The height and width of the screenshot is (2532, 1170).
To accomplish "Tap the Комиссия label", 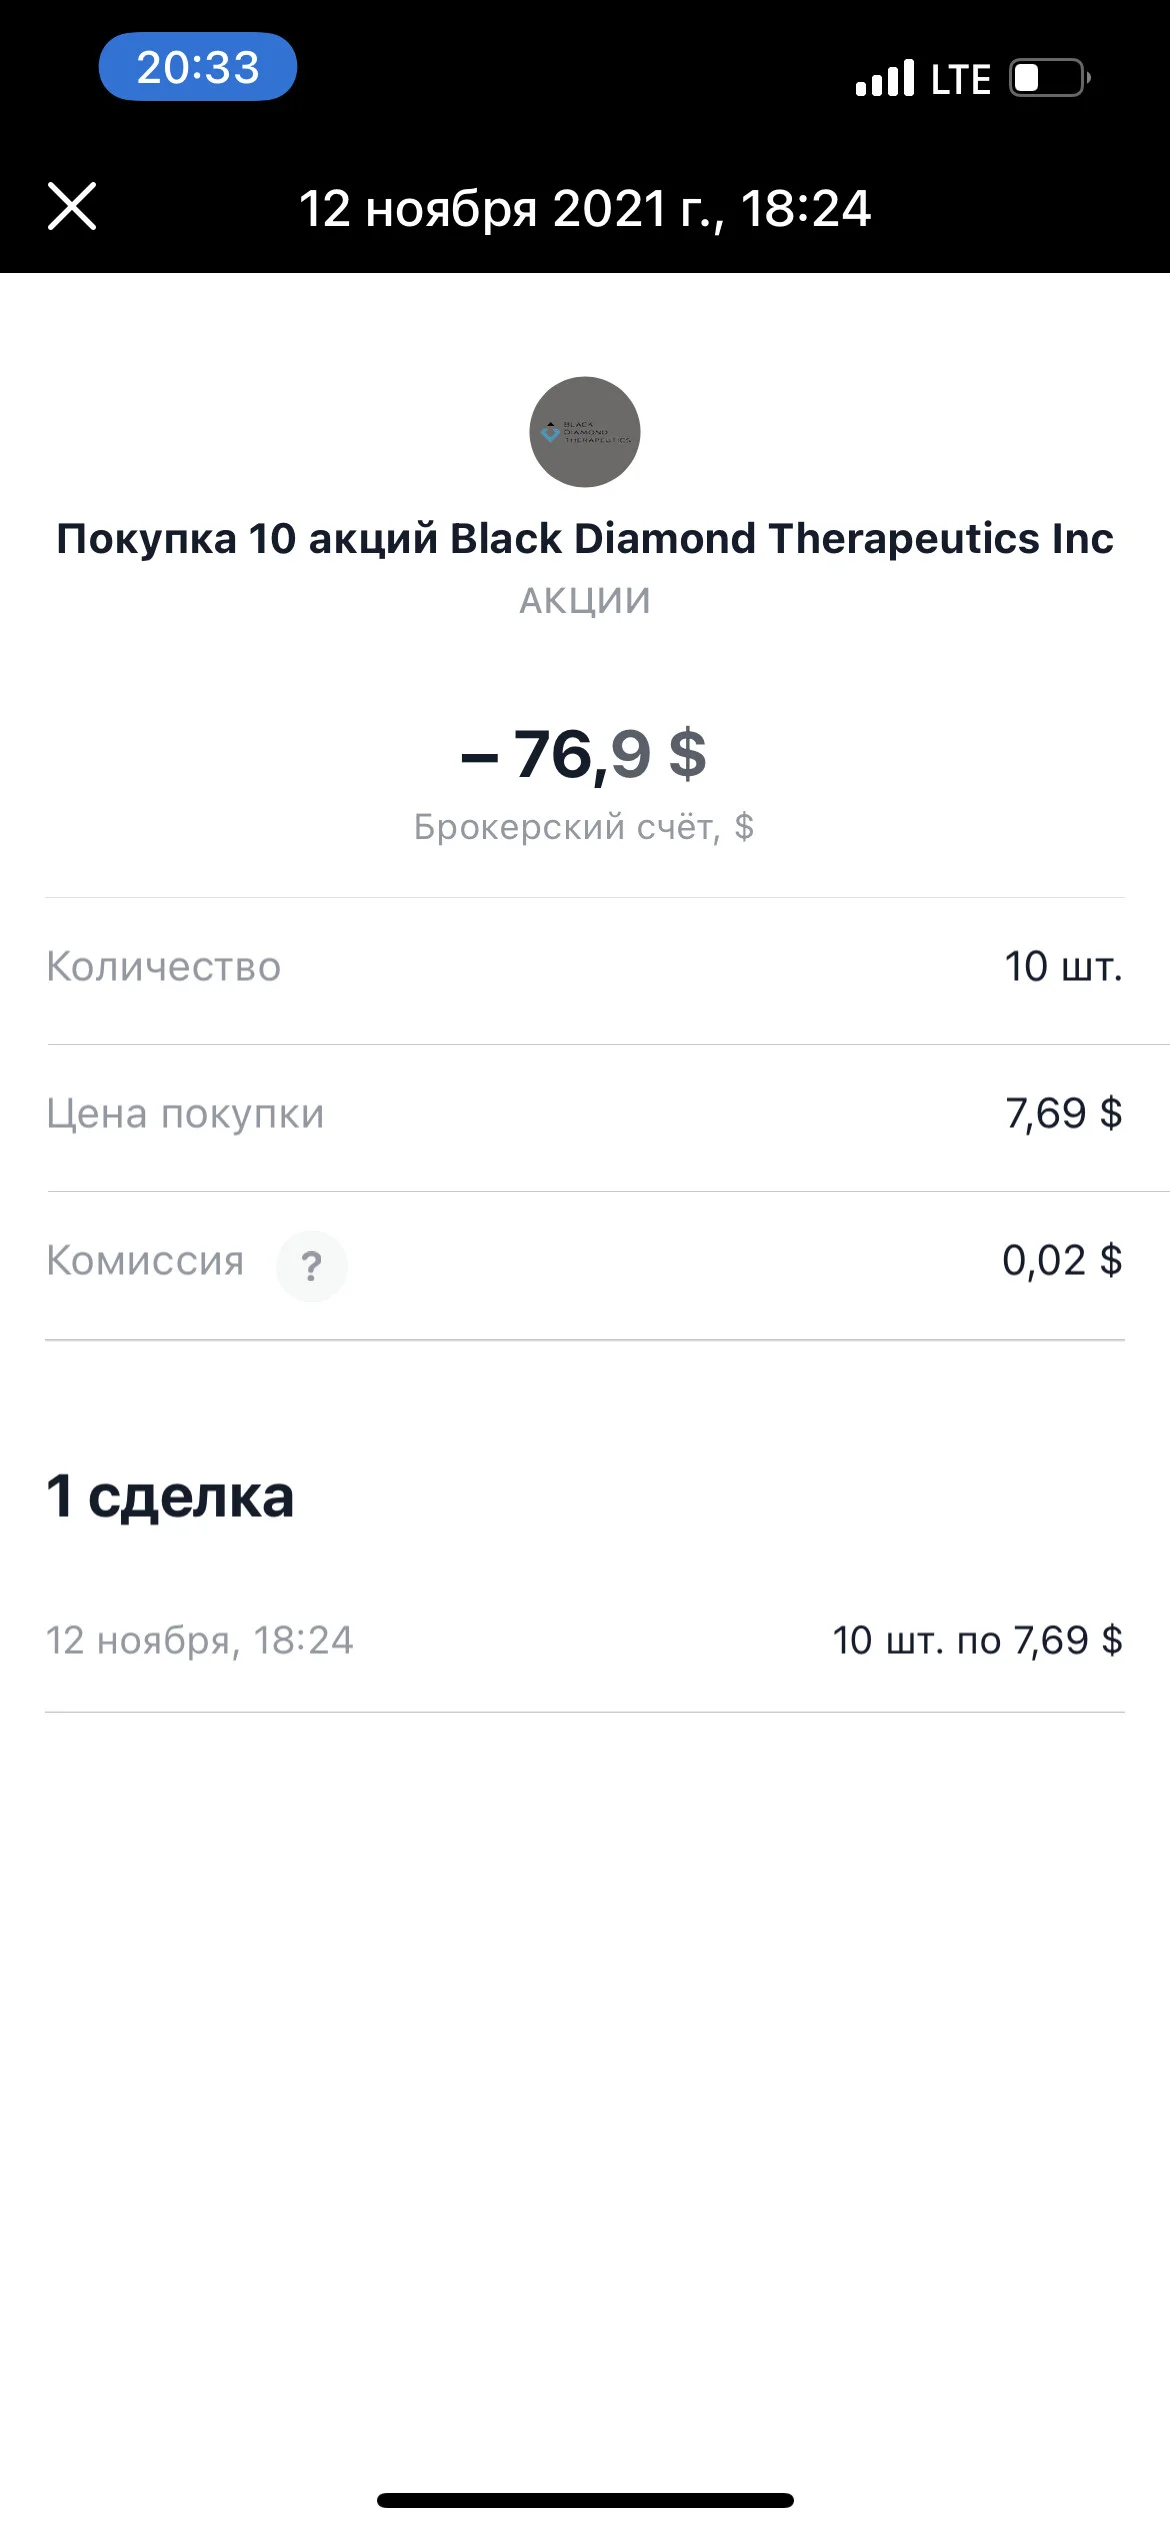I will pyautogui.click(x=145, y=1261).
